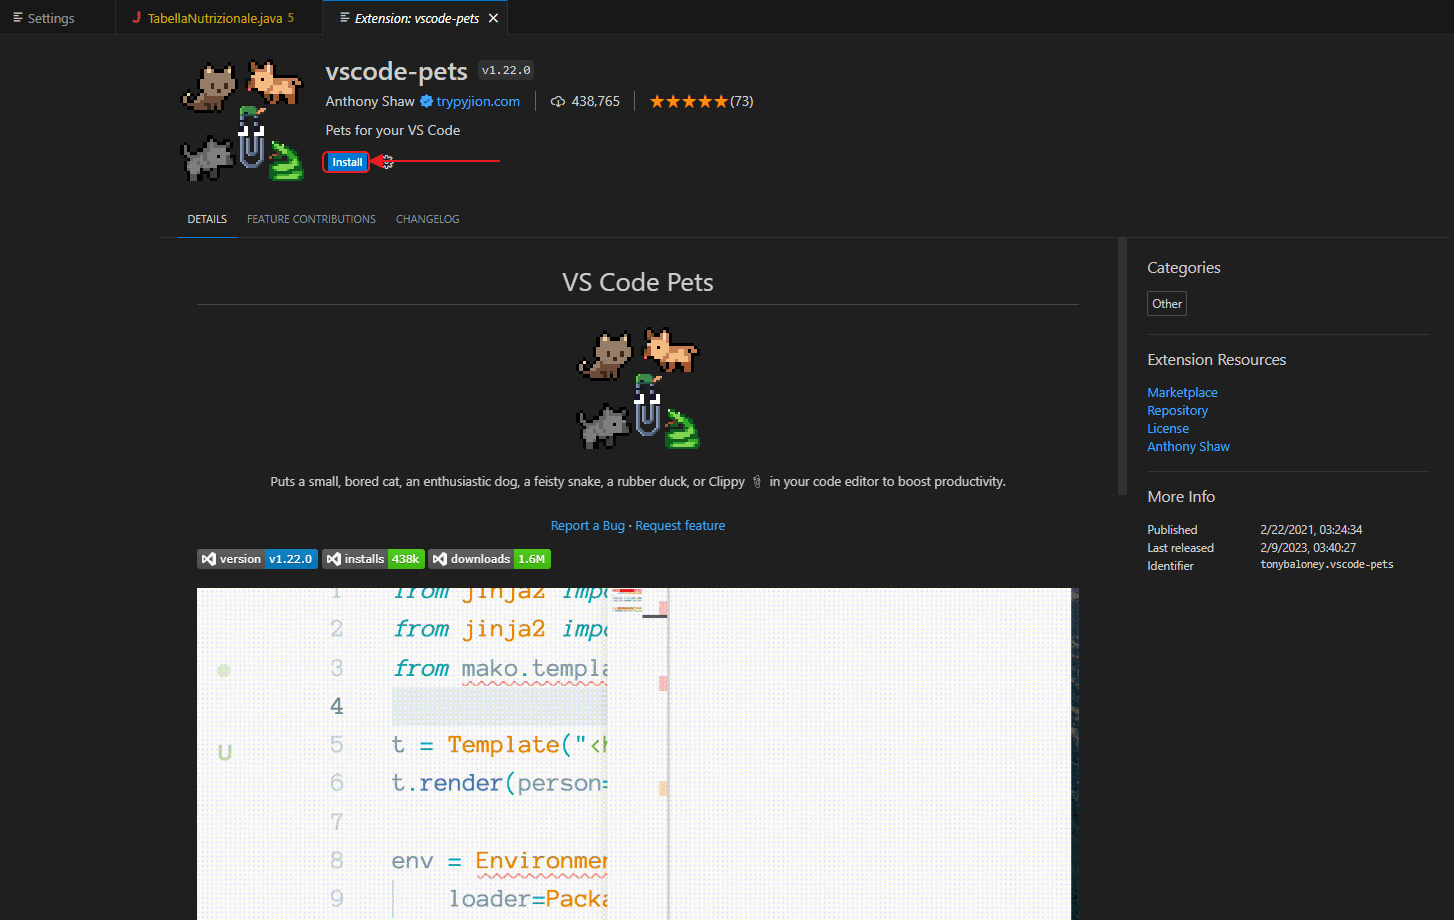Open the FEATURE CONTRIBUTIONS tab
The width and height of the screenshot is (1454, 920).
(312, 219)
